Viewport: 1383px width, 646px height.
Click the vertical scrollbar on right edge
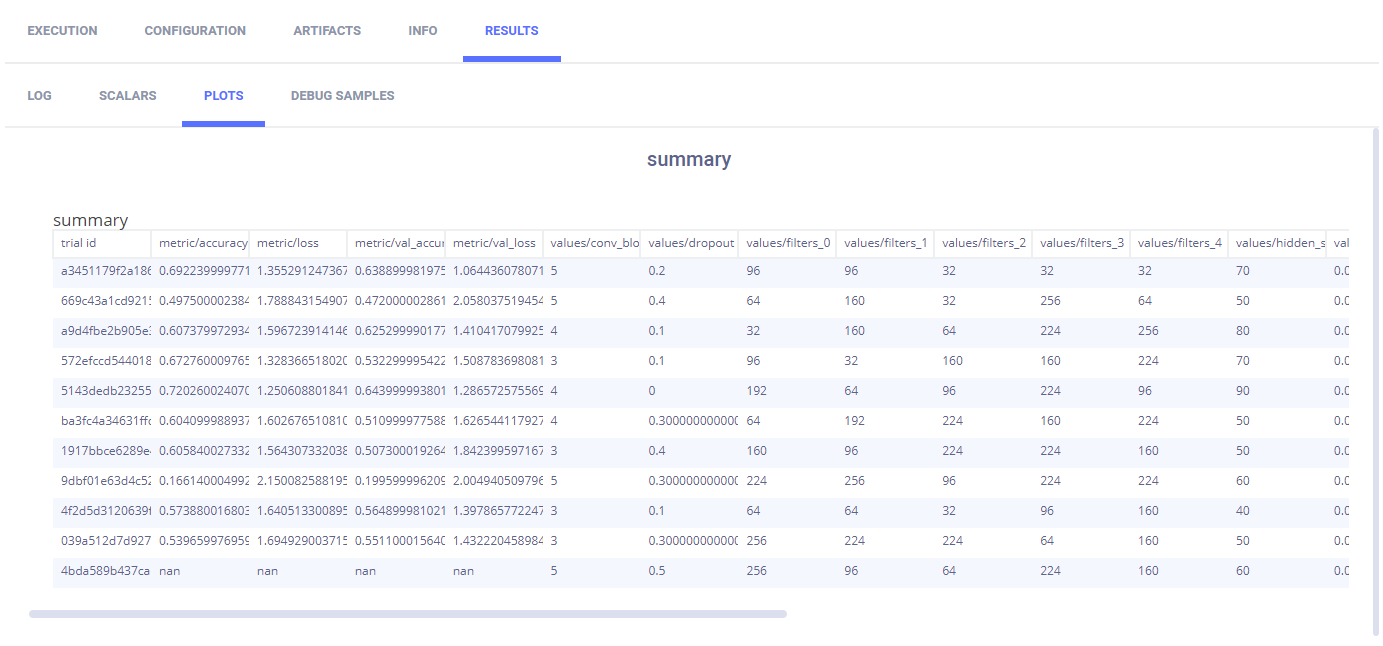1375,380
